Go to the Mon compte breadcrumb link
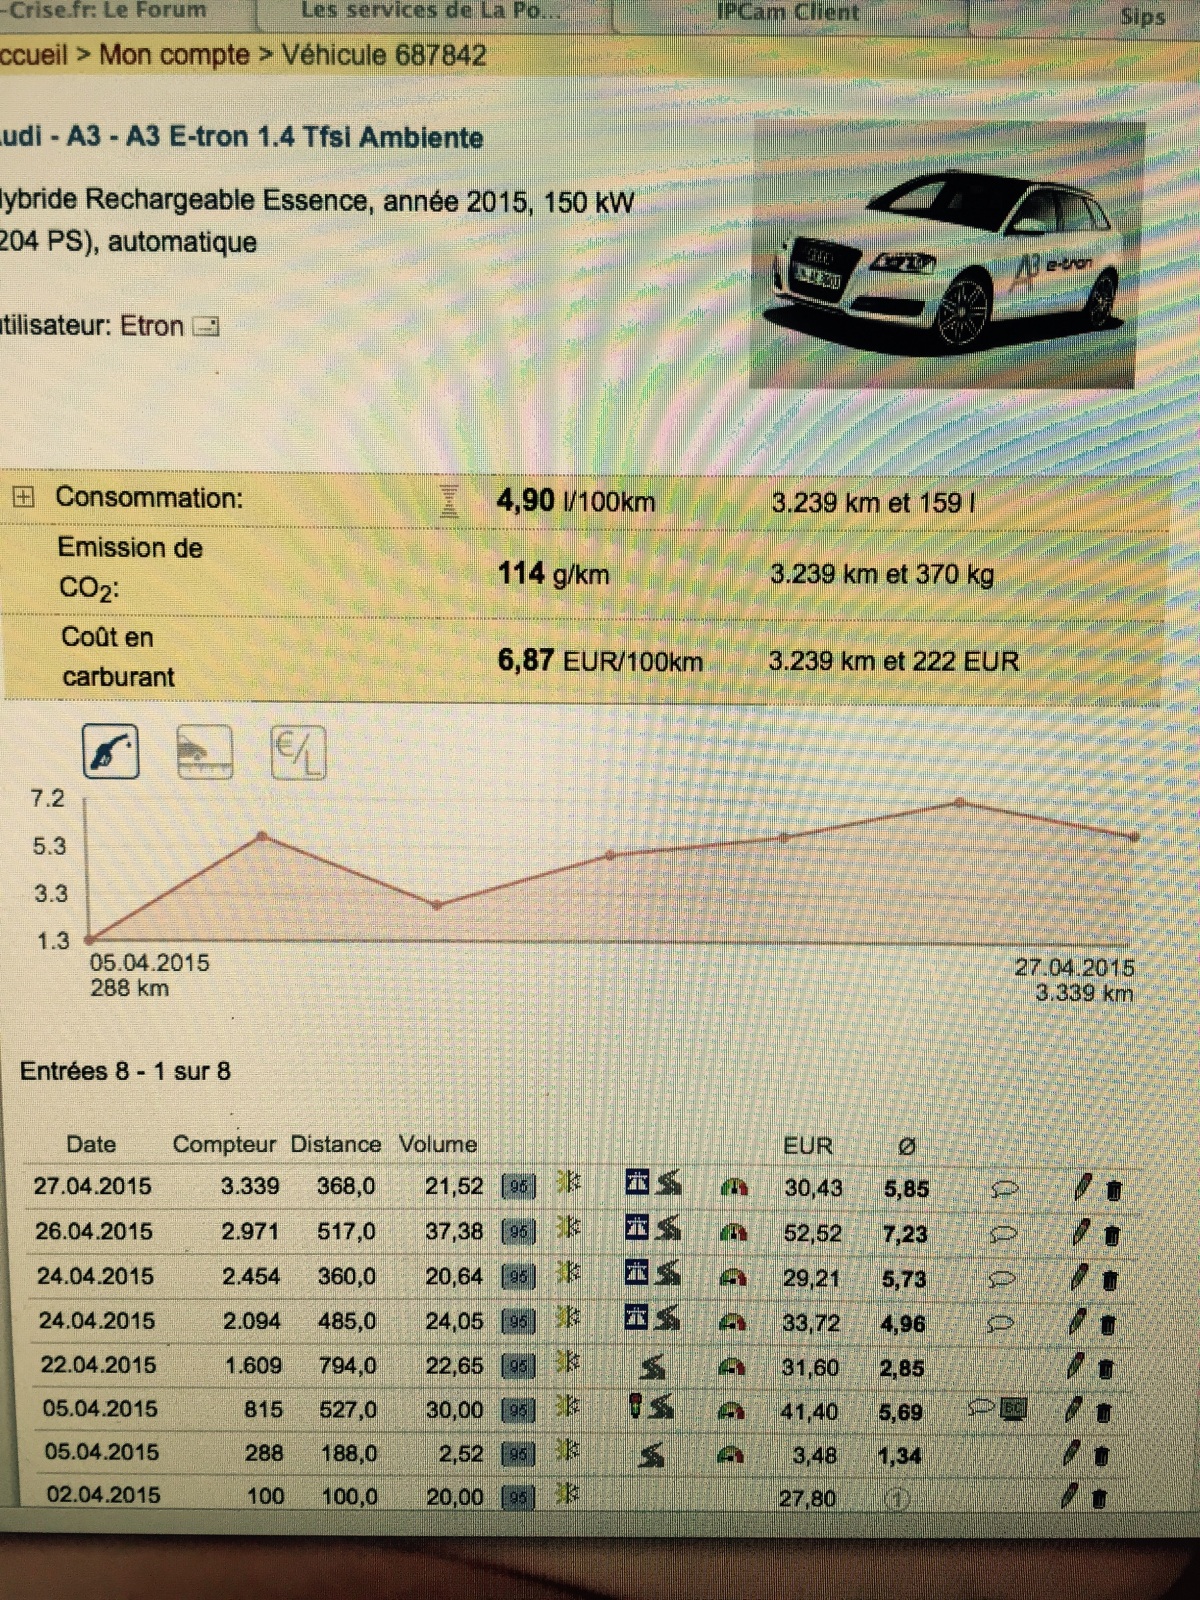This screenshot has width=1200, height=1600. pyautogui.click(x=174, y=55)
